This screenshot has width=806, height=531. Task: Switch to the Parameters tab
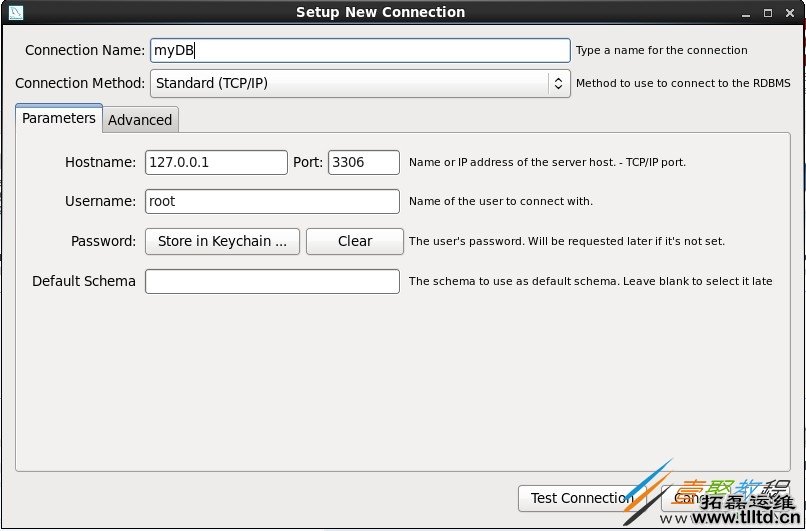click(x=59, y=118)
